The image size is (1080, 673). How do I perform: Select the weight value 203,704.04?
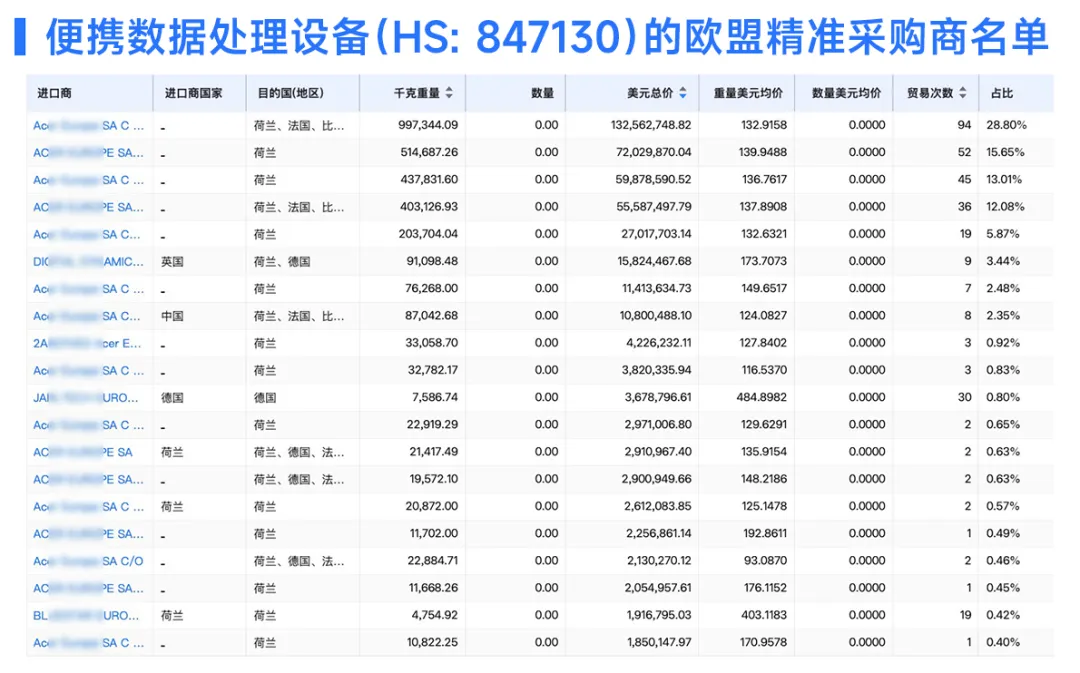click(x=428, y=234)
